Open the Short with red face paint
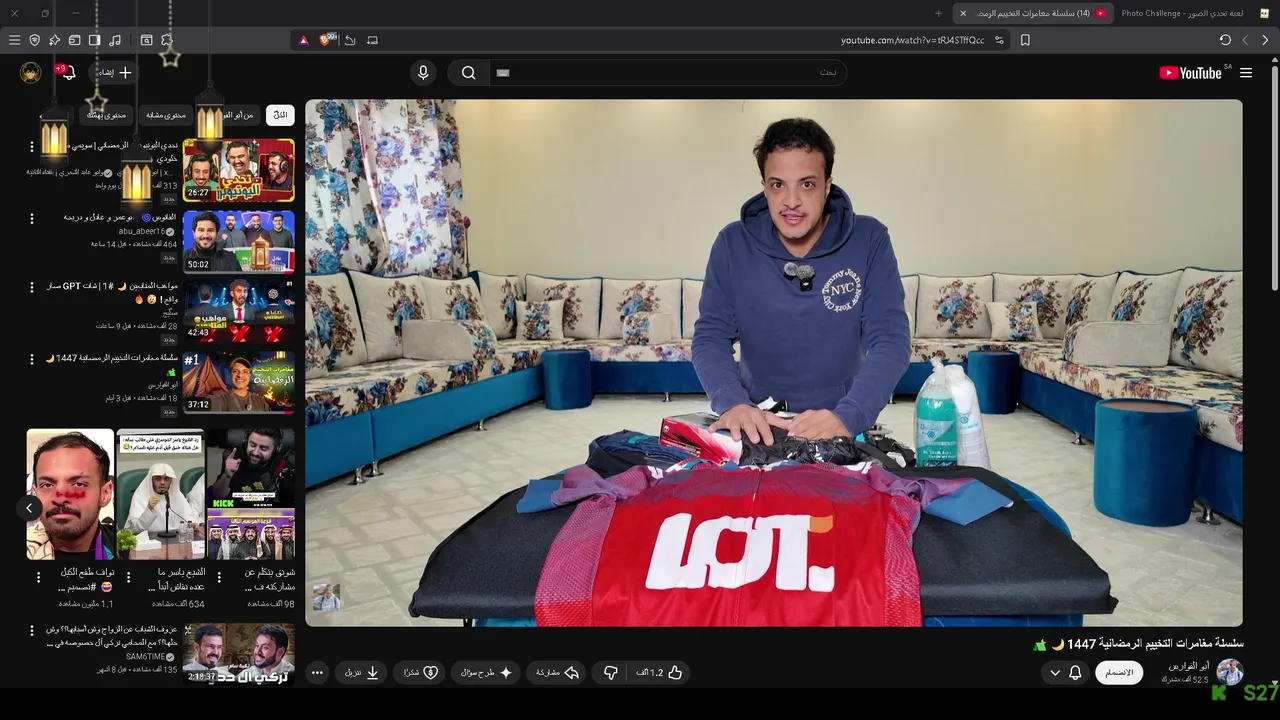Viewport: 1280px width, 720px height. click(70, 494)
